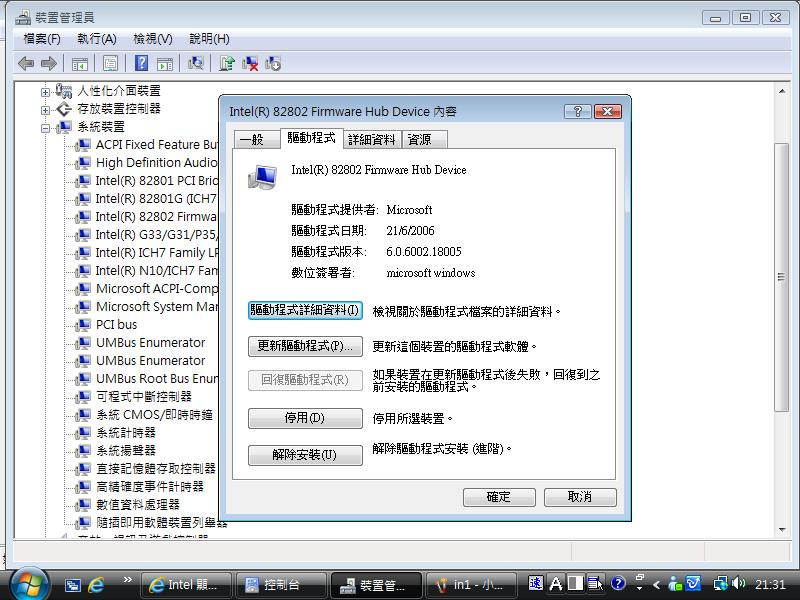Image resolution: width=800 pixels, height=600 pixels.
Task: Click the 更新驅動程式(P)... button
Action: pyautogui.click(x=305, y=346)
